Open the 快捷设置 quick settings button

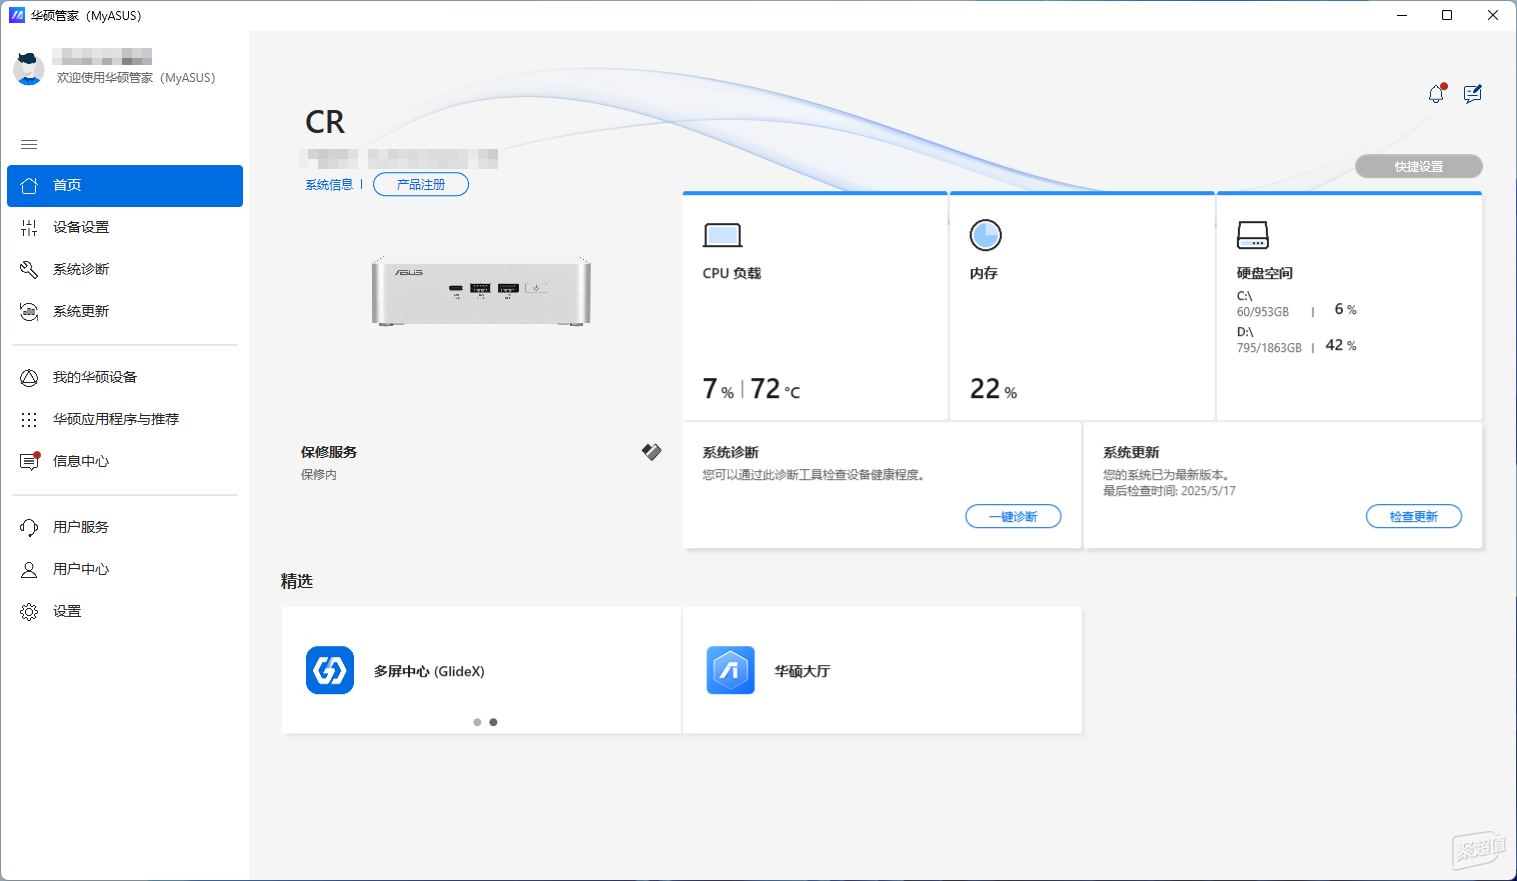pos(1419,167)
